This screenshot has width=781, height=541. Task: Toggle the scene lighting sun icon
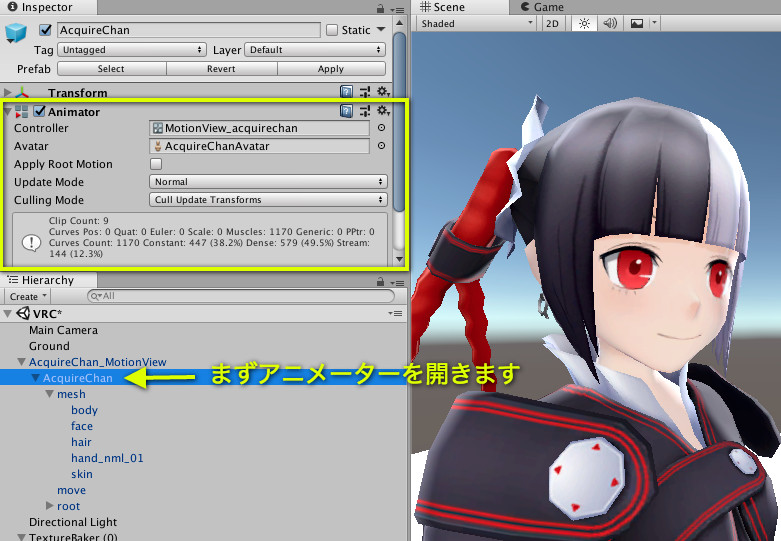[584, 23]
